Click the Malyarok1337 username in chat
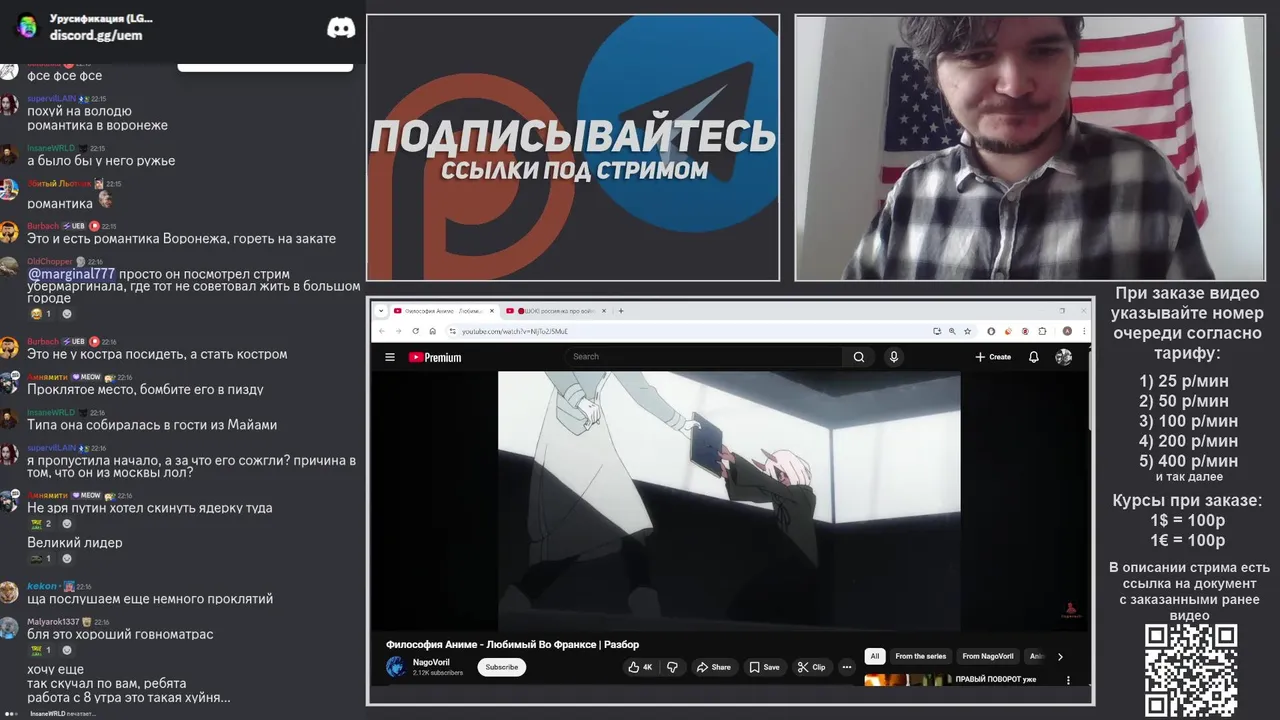The width and height of the screenshot is (1280, 720). point(53,622)
